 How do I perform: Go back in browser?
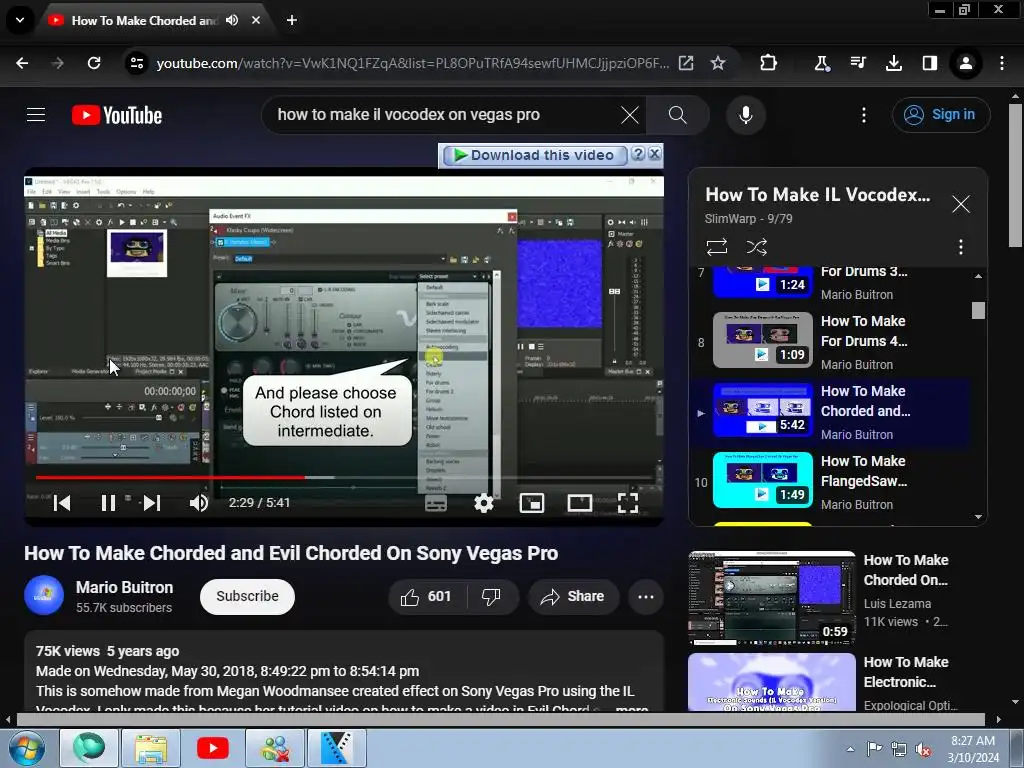(x=22, y=63)
